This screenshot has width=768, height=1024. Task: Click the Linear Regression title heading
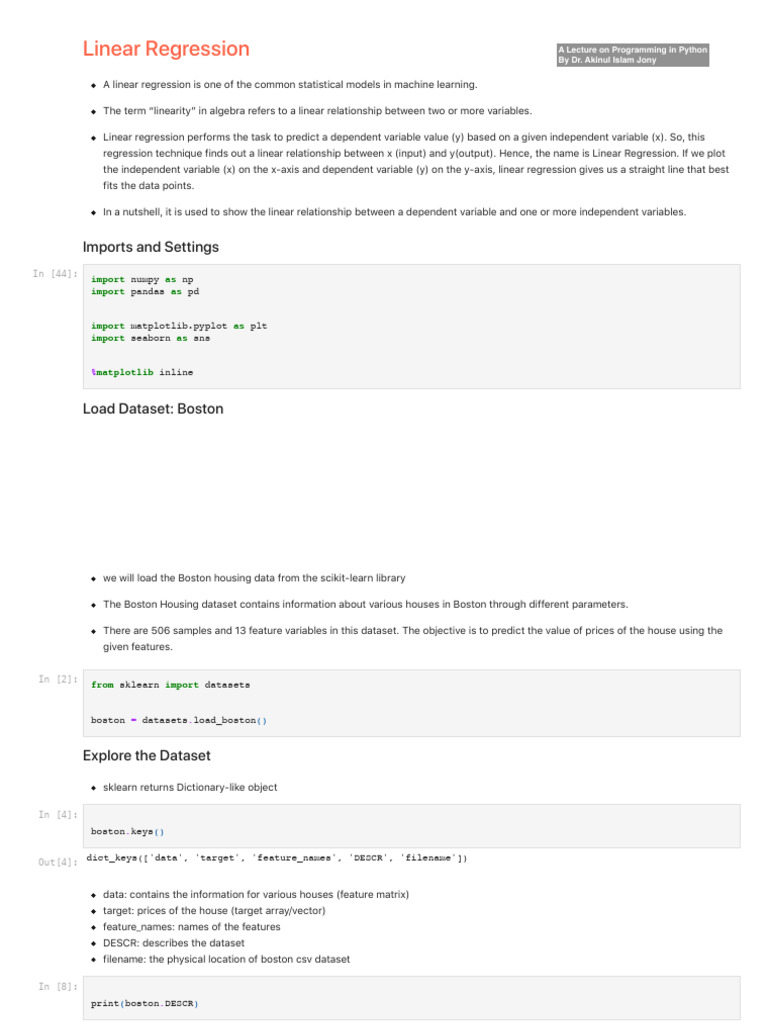166,49
